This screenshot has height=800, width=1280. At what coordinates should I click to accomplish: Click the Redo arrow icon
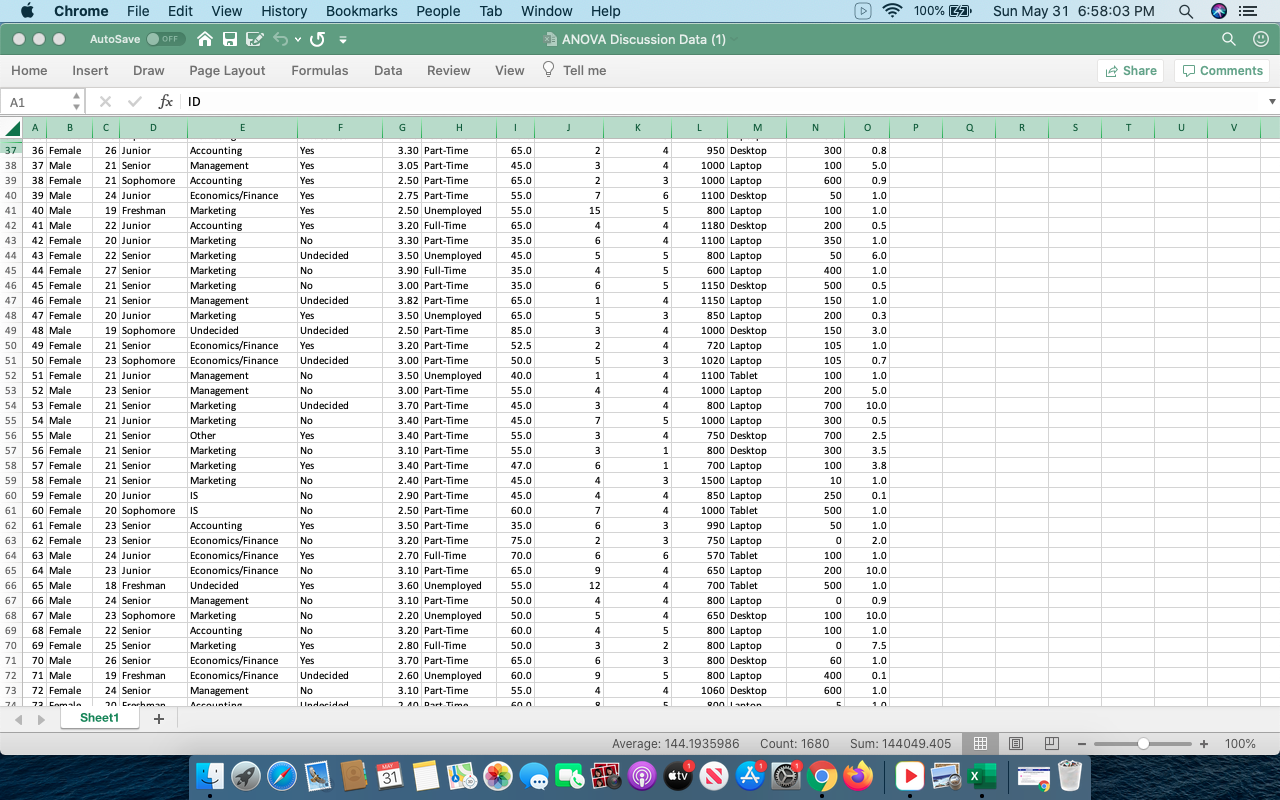[x=317, y=39]
